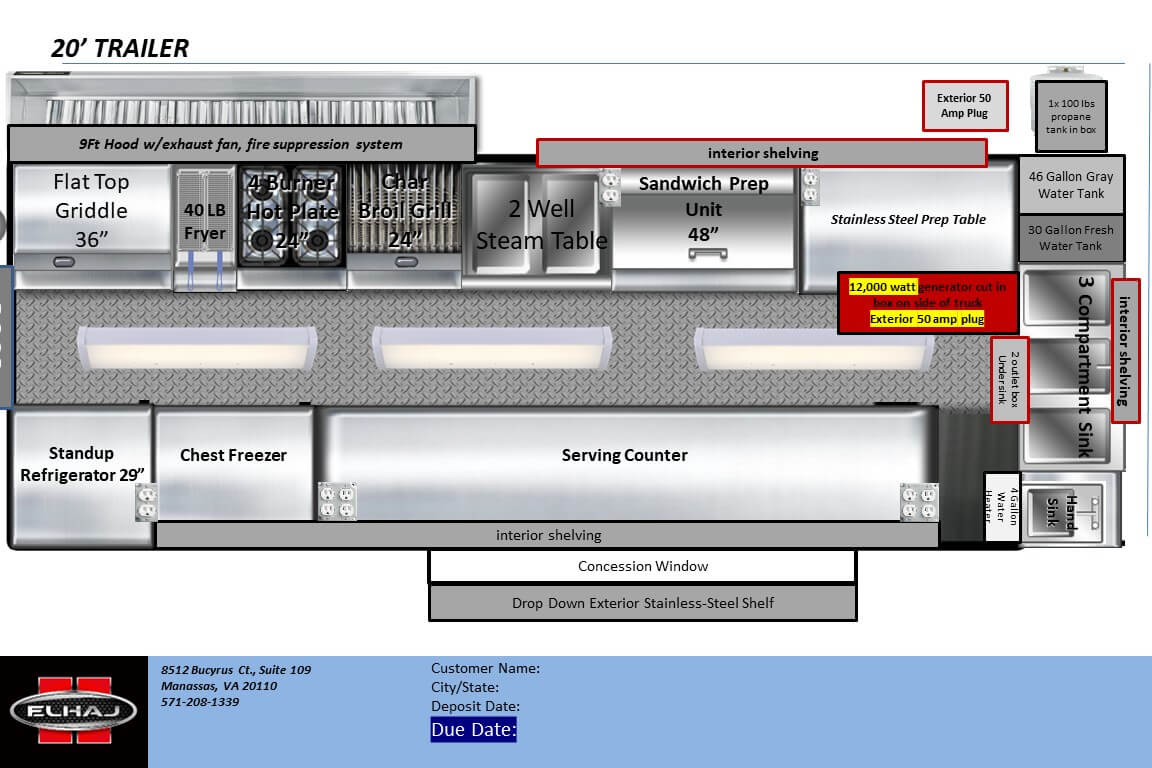Click the Customer Name field
Viewport: 1152px width, 768px height.
click(x=485, y=668)
